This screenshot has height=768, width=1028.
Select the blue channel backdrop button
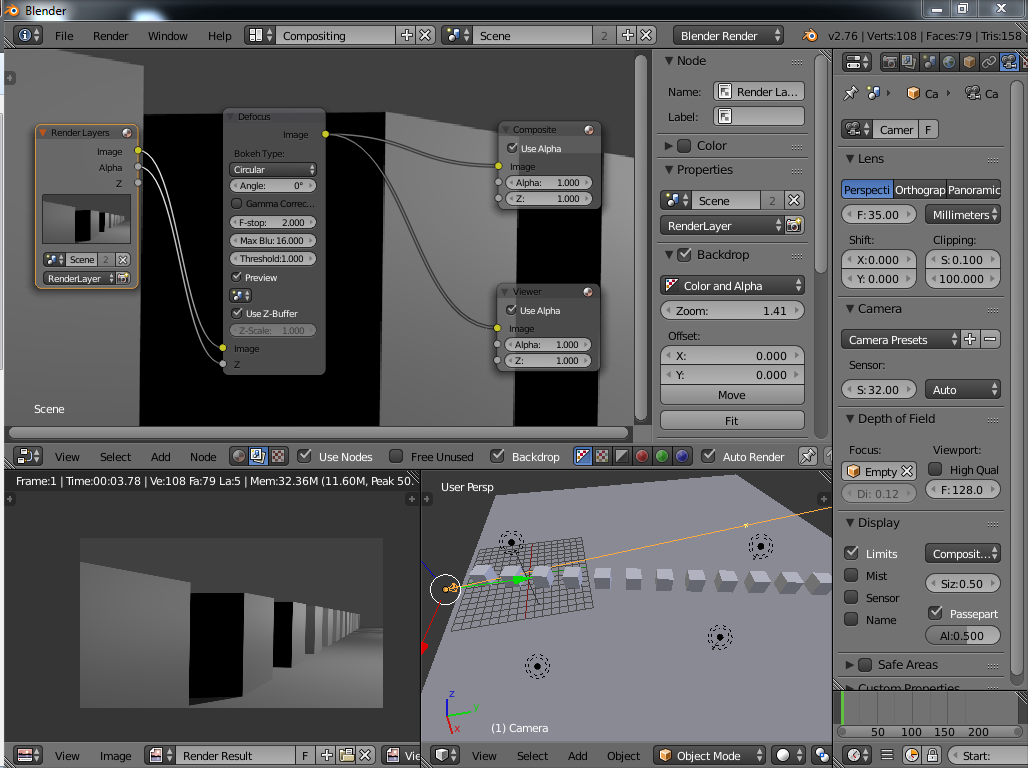point(681,456)
